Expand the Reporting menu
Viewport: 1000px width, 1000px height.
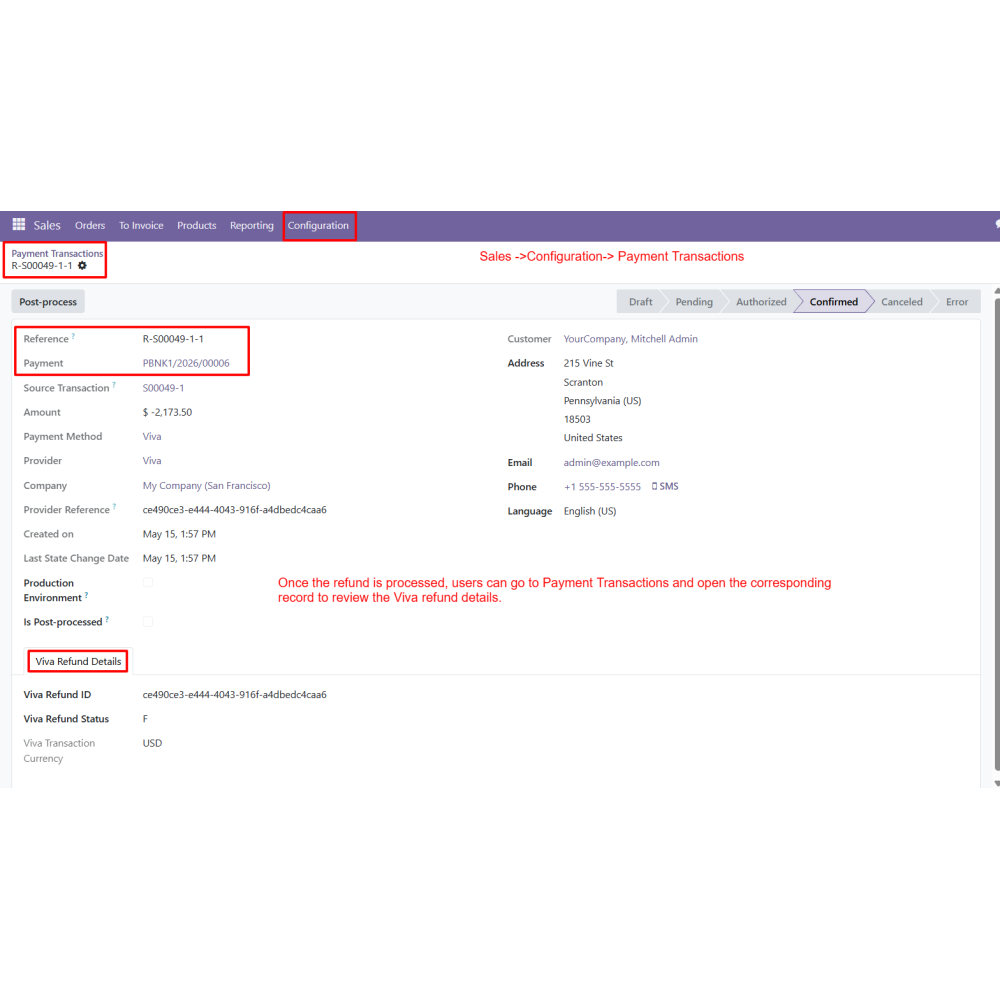[x=252, y=225]
